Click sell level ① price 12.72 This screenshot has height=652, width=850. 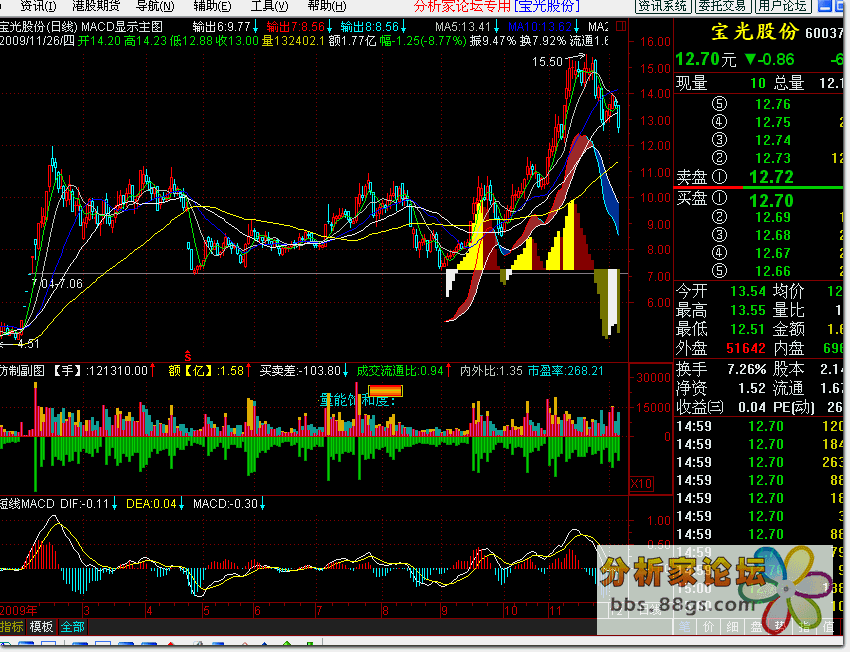tap(771, 177)
